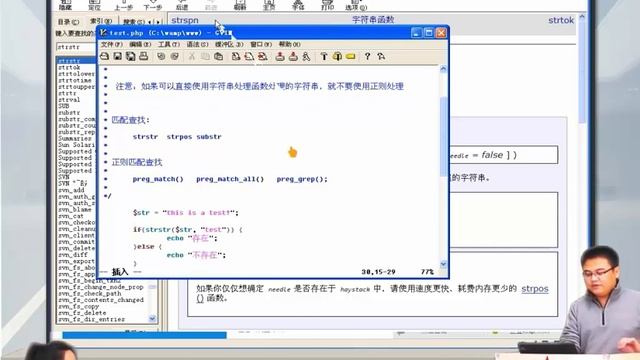Open 选项(O) dropdown in help viewer toolbar
Viewport: 640px width, 360px height.
[356, 5]
